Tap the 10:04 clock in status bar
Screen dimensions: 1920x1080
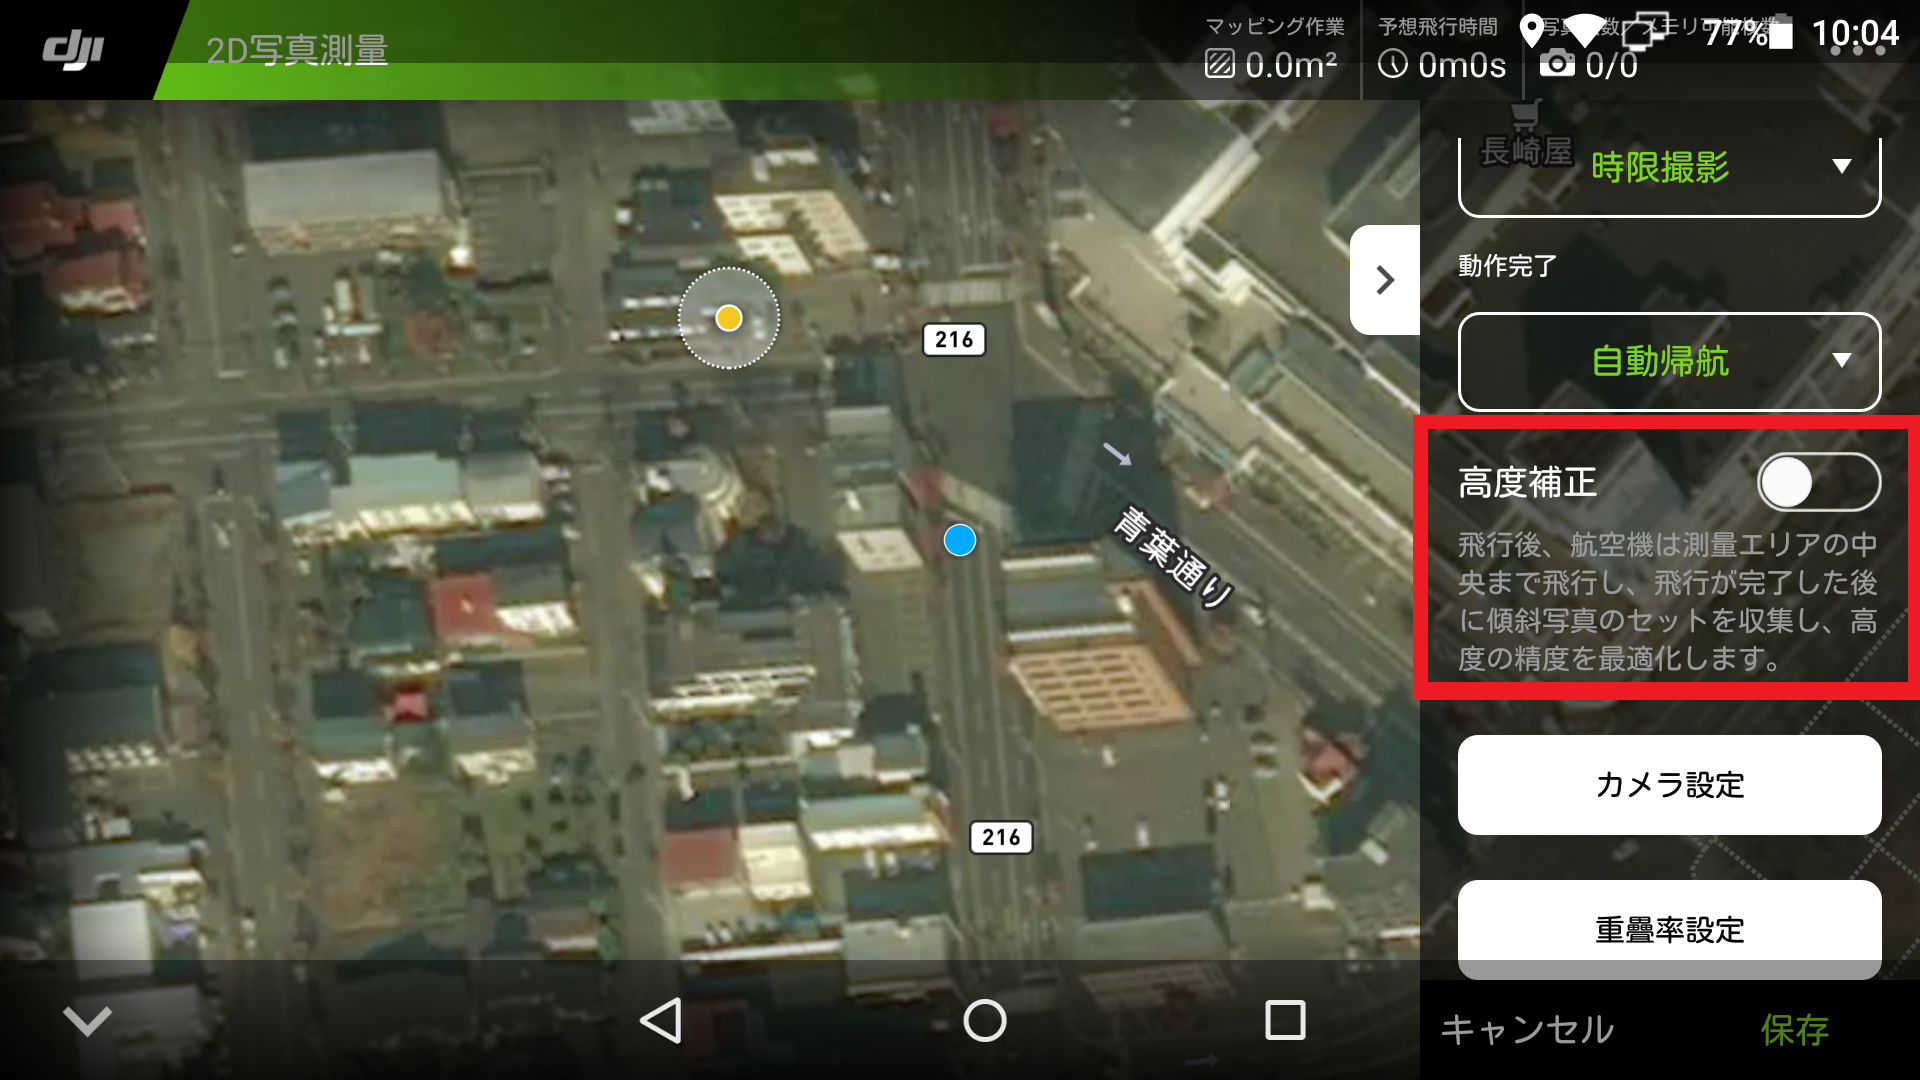tap(1855, 34)
